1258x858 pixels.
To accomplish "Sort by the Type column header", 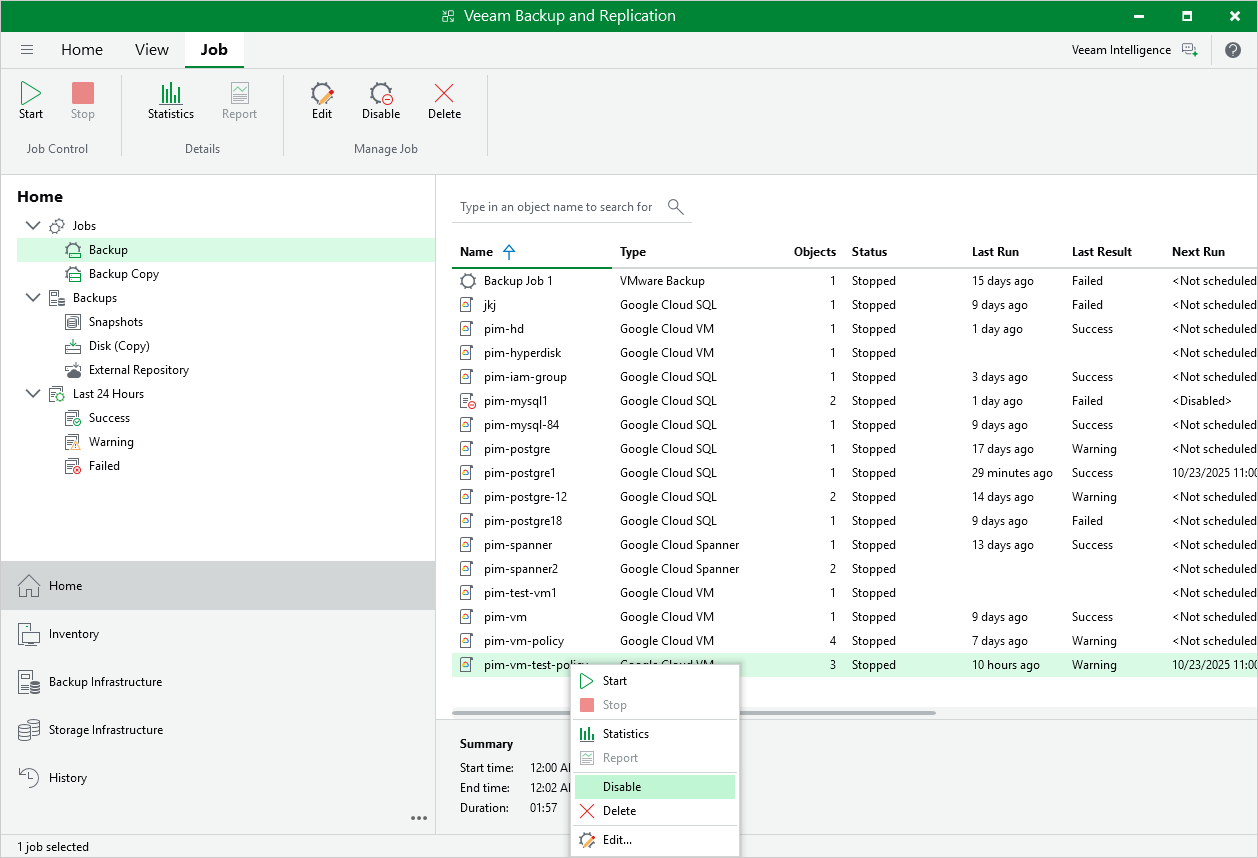I will point(633,252).
